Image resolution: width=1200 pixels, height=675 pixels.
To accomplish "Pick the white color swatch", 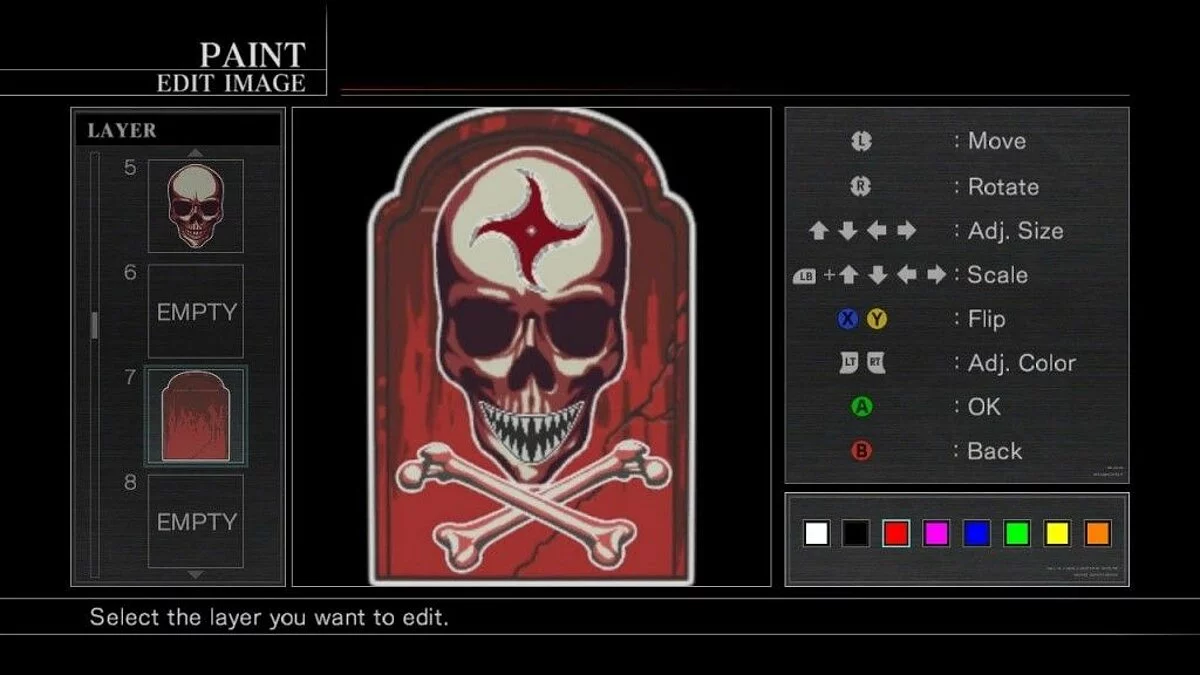I will (x=816, y=534).
